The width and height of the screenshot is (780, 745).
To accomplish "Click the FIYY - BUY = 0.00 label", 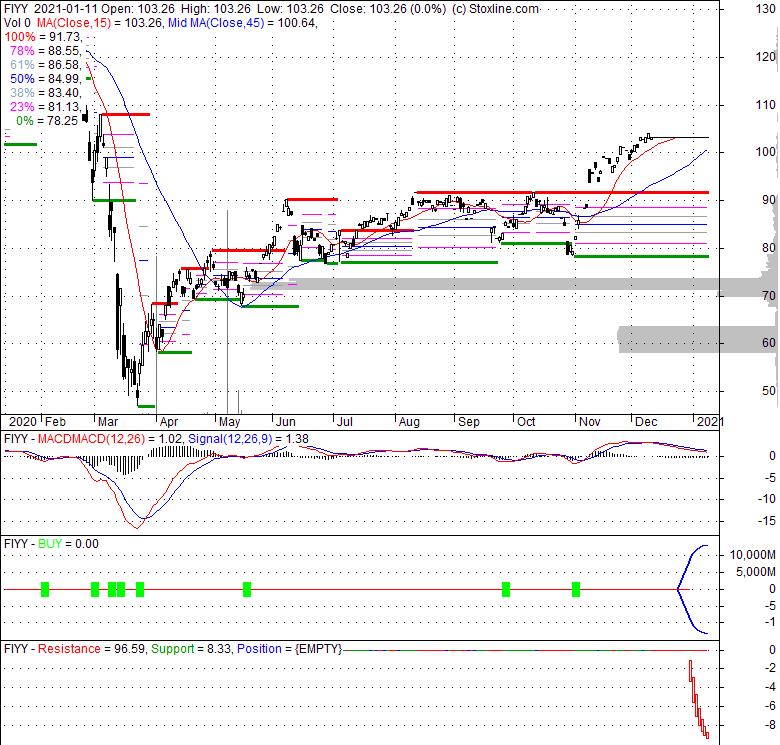I will click(x=51, y=544).
